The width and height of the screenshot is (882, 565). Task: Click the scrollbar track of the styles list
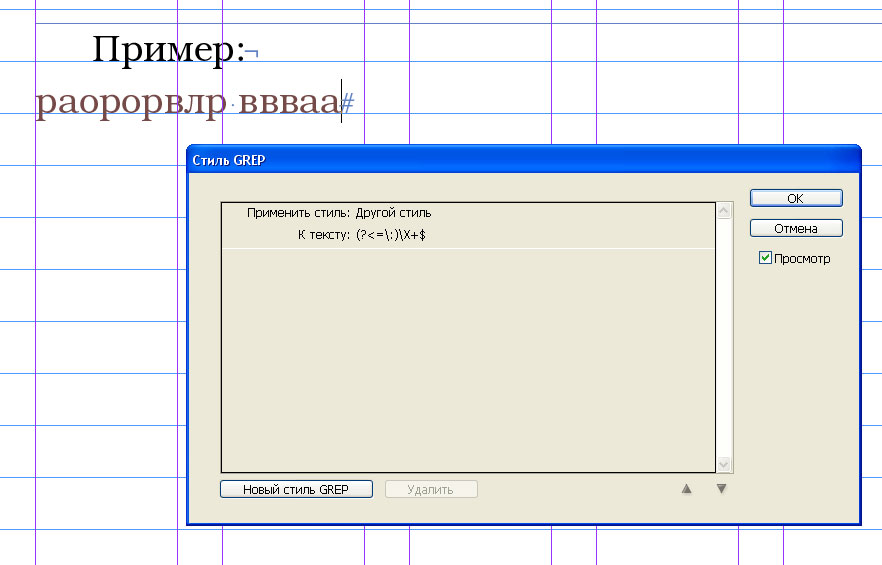coord(724,338)
